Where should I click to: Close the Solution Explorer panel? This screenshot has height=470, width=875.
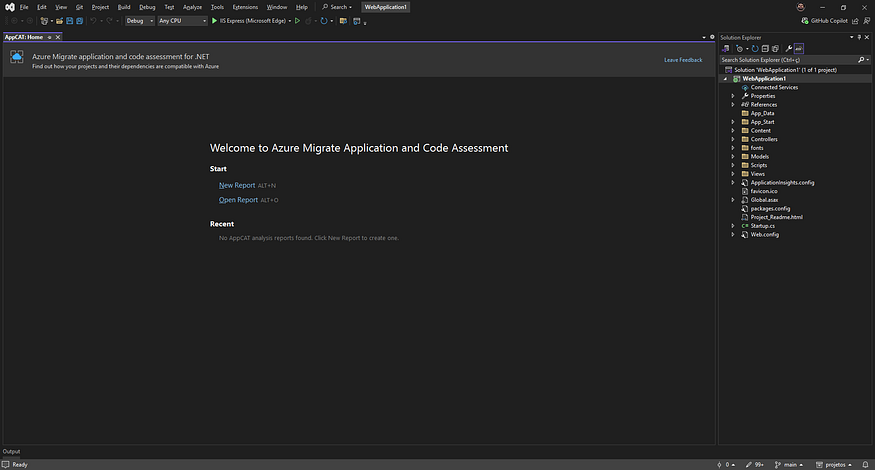pos(867,37)
